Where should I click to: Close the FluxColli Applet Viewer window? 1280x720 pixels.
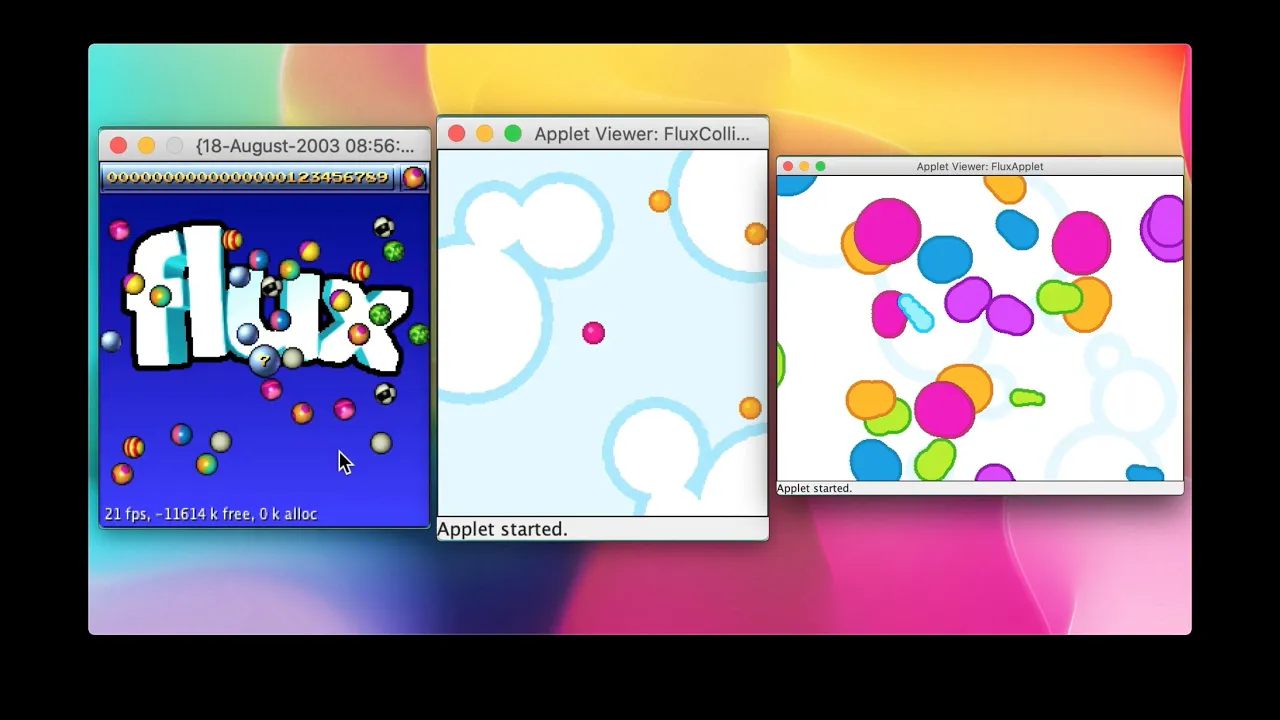456,134
